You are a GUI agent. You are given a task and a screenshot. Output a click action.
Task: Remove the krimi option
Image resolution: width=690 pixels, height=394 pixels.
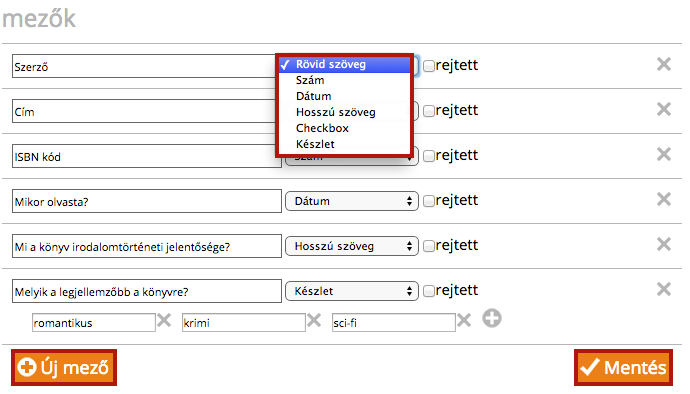pos(314,320)
